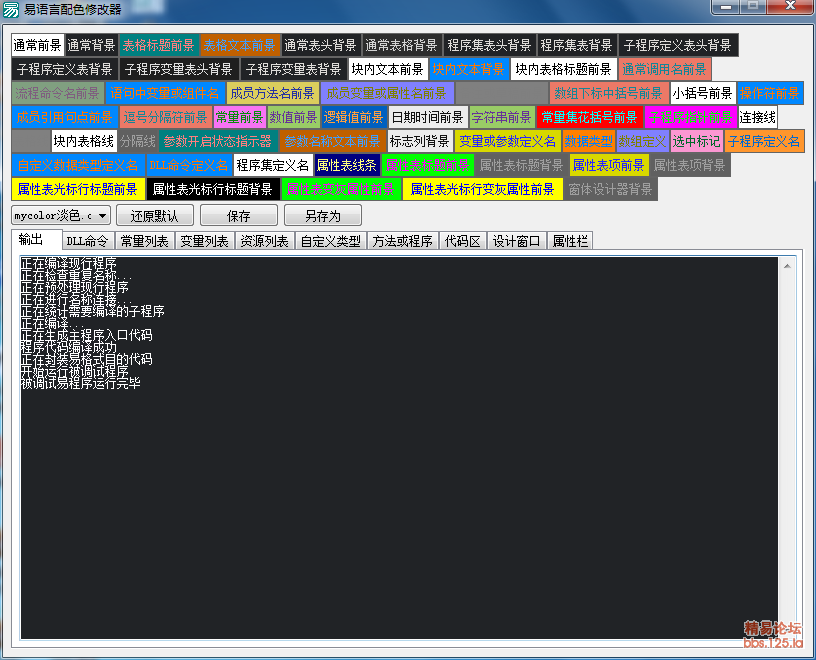Choose the 窗体设计器背景 color swatch

point(610,189)
